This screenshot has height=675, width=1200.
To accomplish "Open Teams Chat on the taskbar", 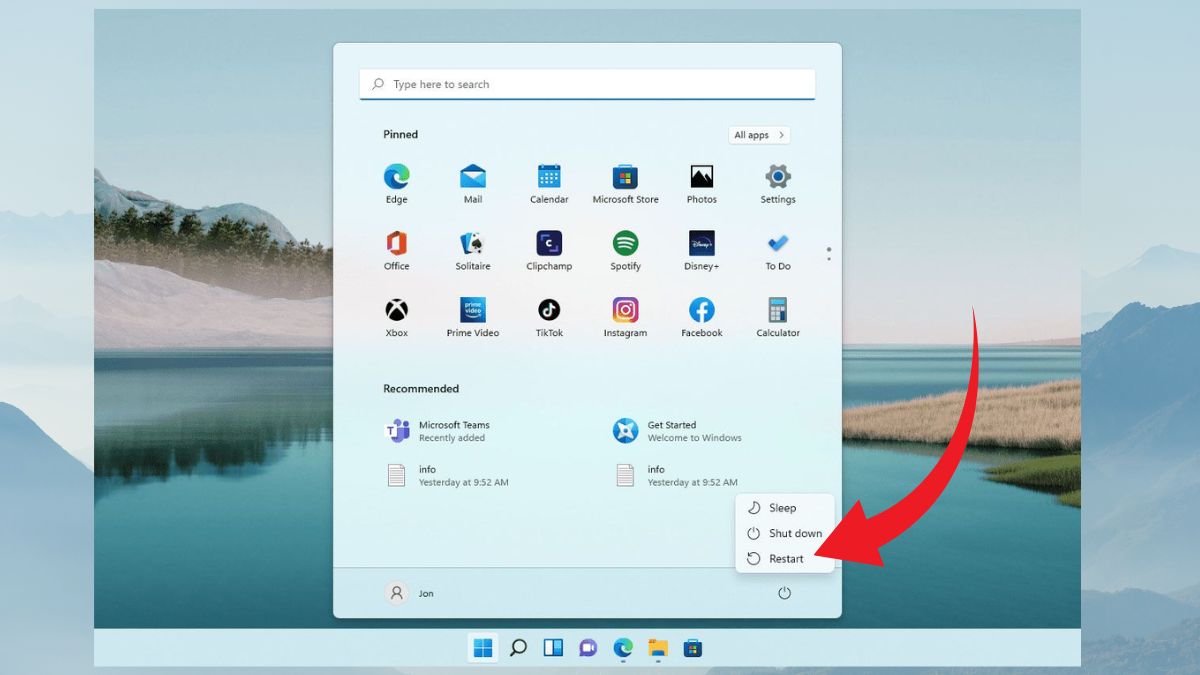I will (588, 648).
